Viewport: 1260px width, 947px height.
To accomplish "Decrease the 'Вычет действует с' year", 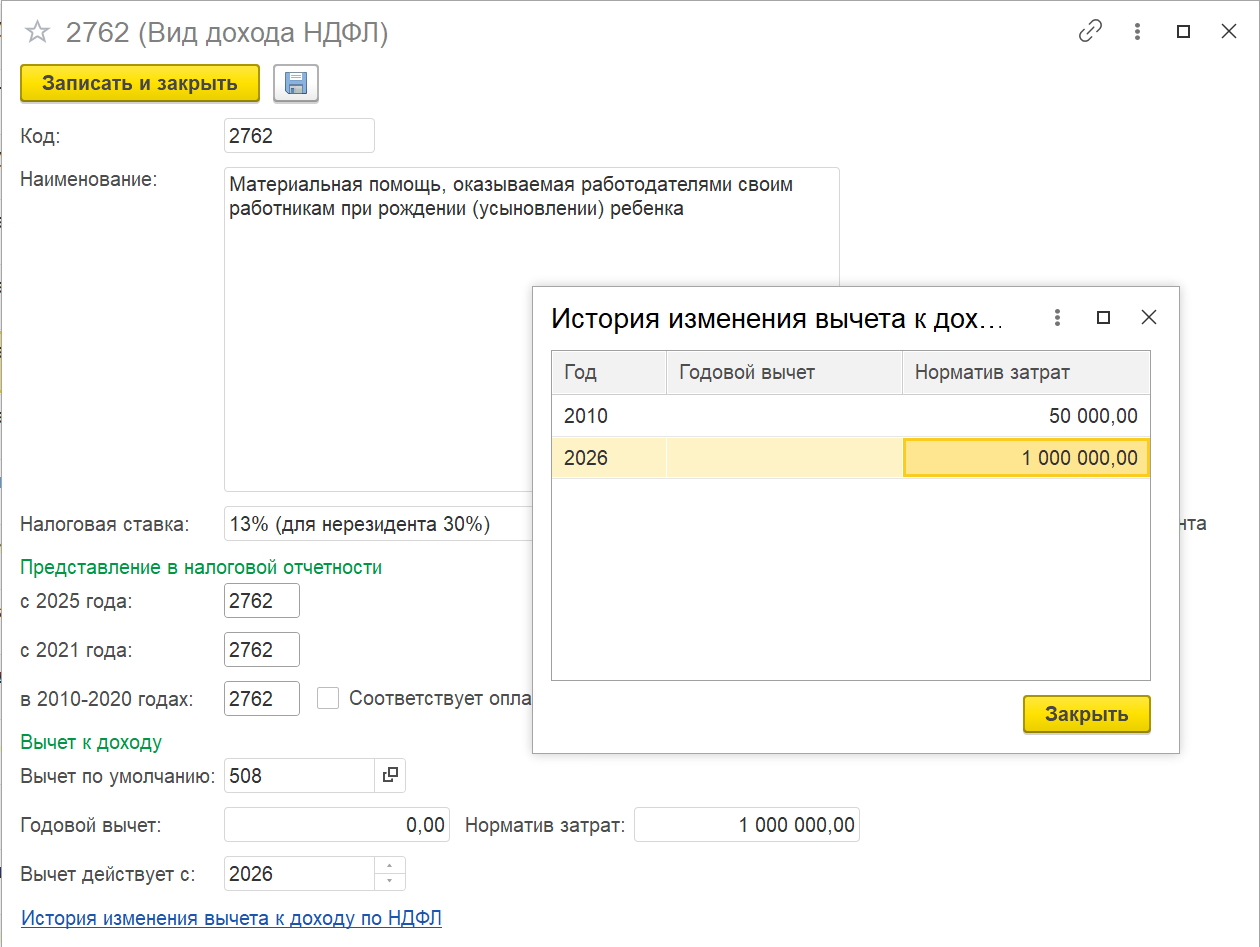I will (390, 881).
